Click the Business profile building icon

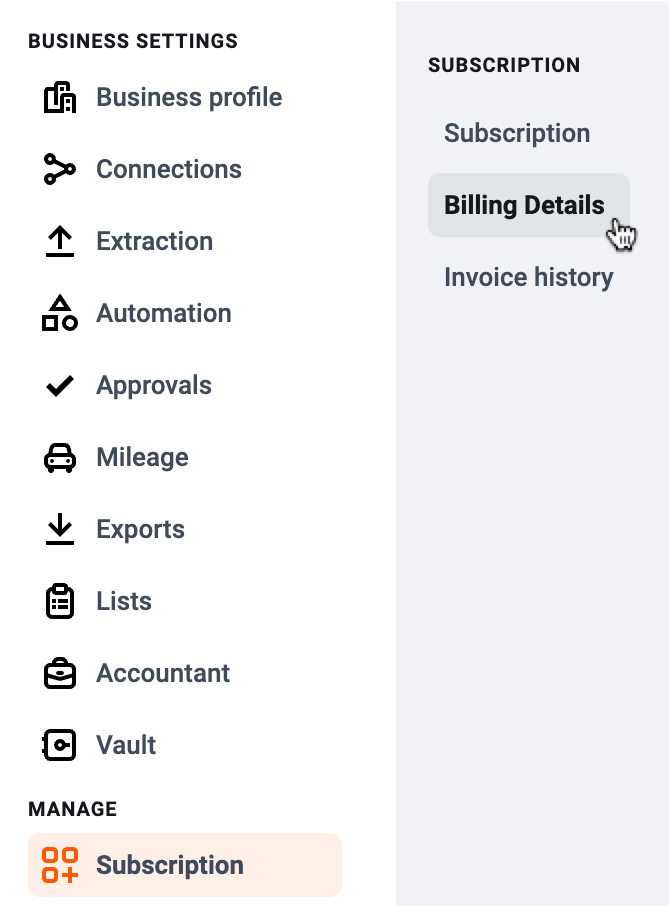point(60,97)
